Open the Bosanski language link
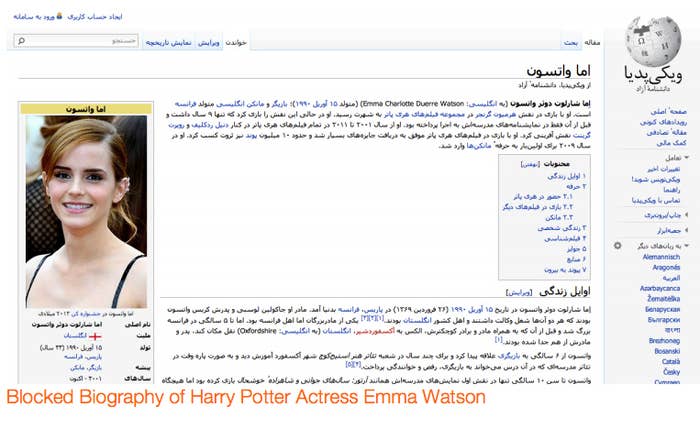The height and width of the screenshot is (429, 700). 667,351
